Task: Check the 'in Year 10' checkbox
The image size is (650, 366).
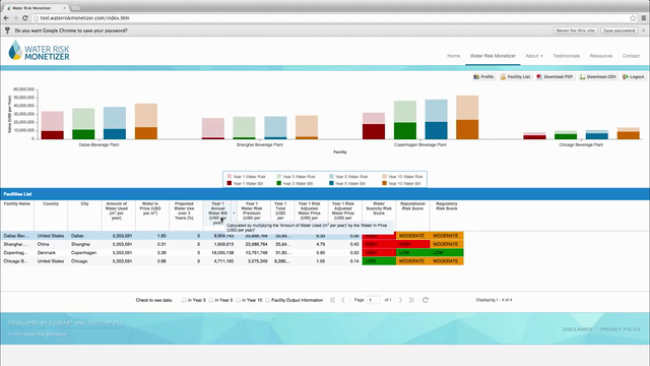Action: pos(238,300)
